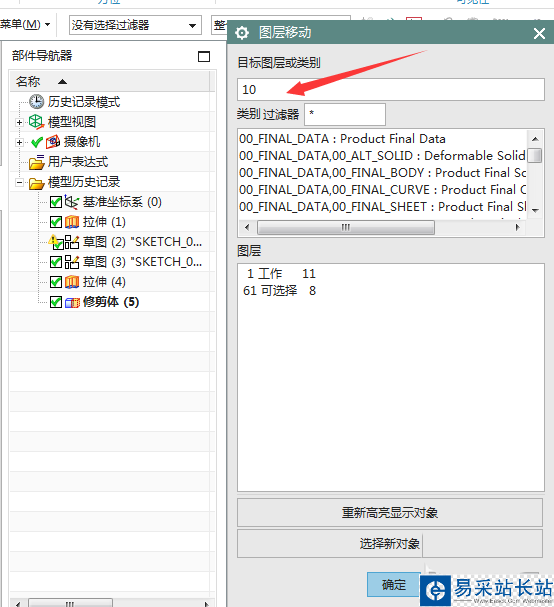554x607 pixels.
Task: Toggle the 拉伸 (1) checkbox
Action: pos(56,222)
